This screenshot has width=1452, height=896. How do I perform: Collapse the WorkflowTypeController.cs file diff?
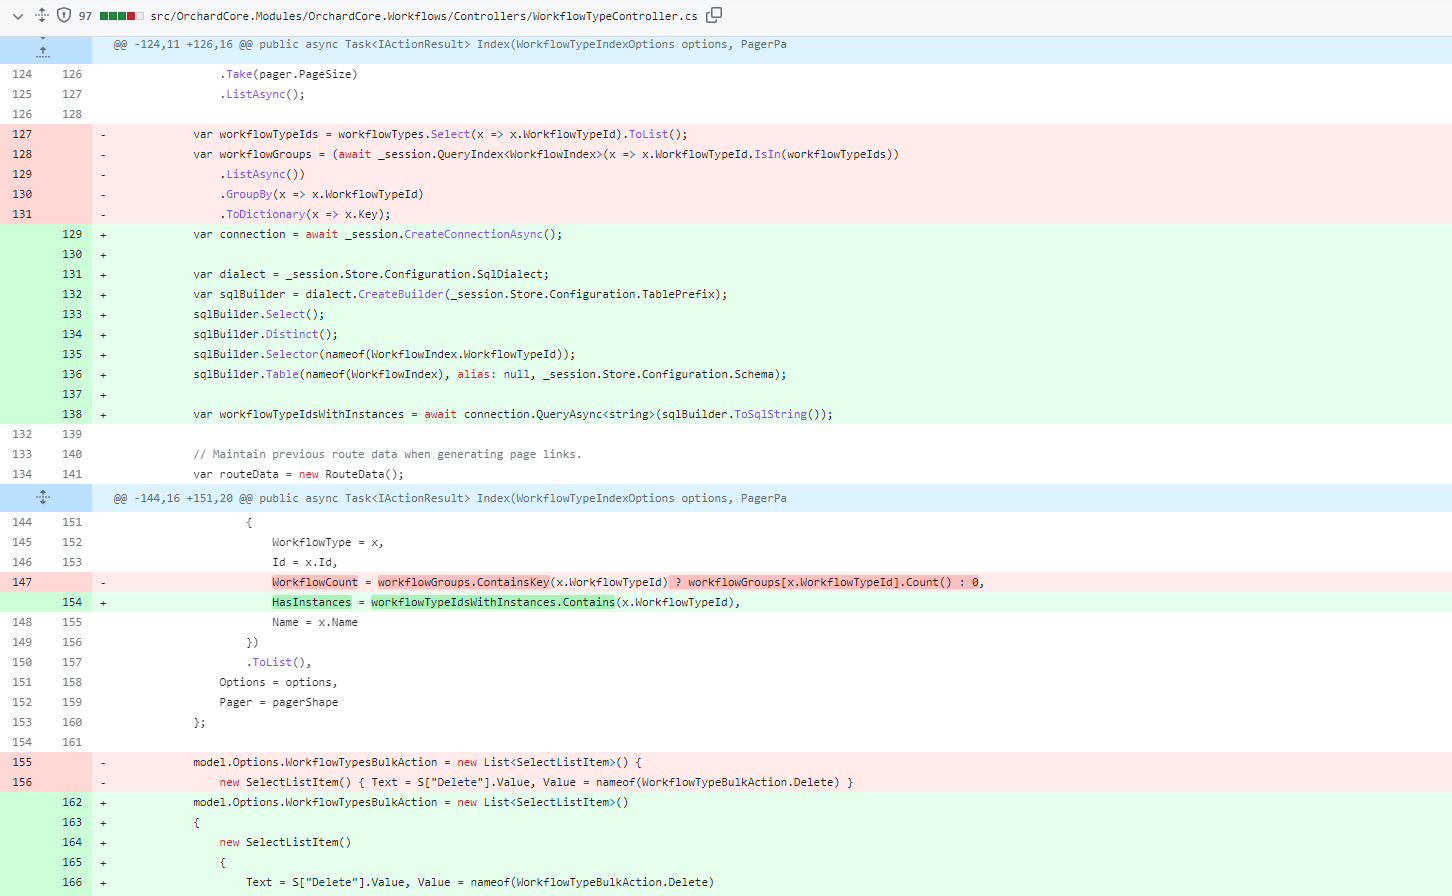(x=17, y=16)
